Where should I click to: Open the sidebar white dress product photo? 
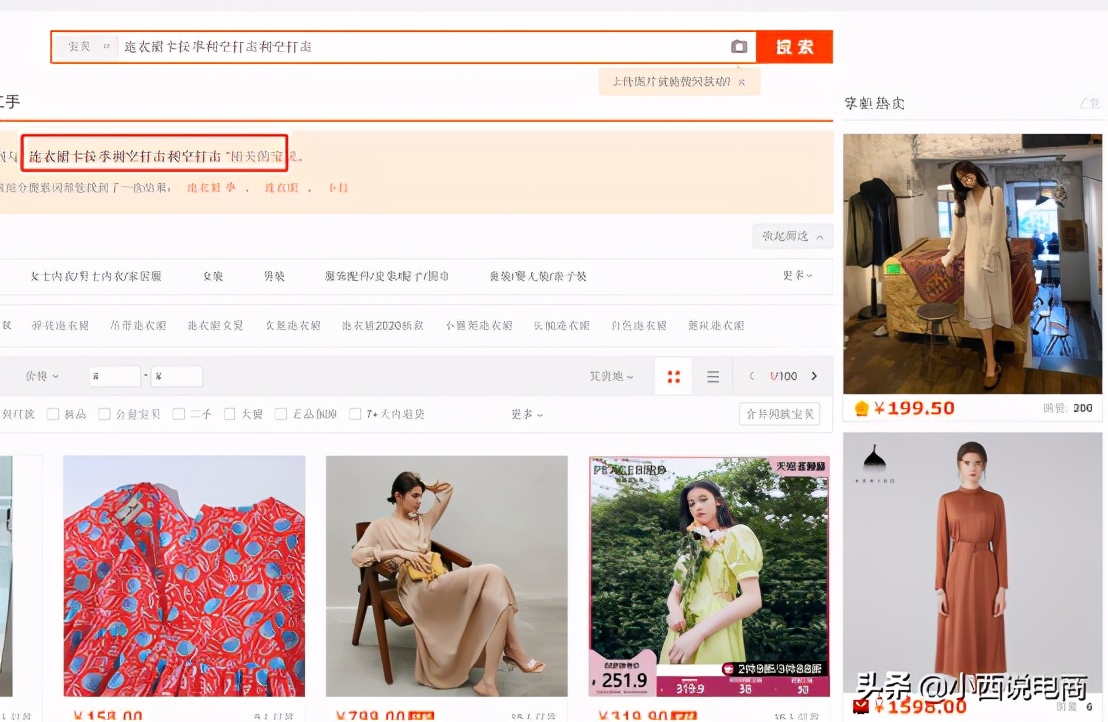coord(972,264)
